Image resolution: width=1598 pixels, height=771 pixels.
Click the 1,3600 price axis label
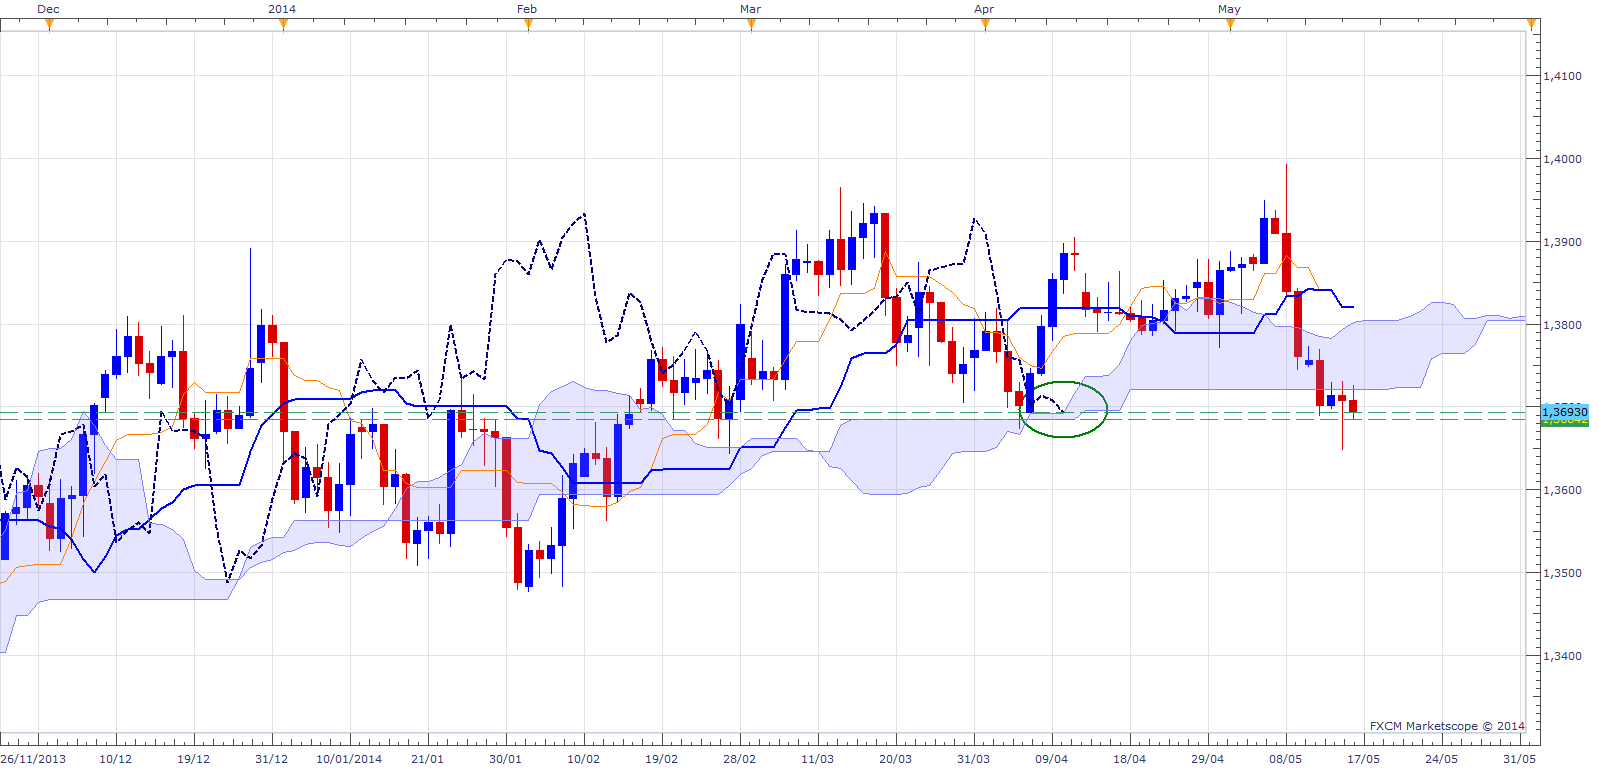pos(1563,490)
